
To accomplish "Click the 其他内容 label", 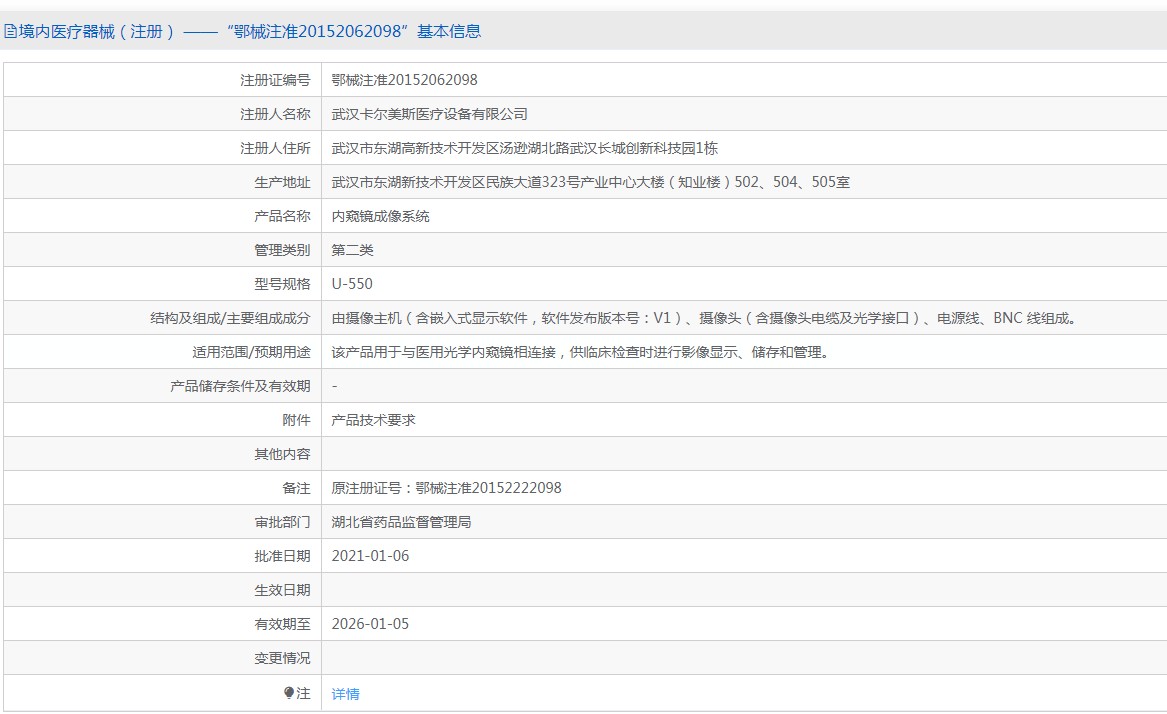I will [282, 454].
